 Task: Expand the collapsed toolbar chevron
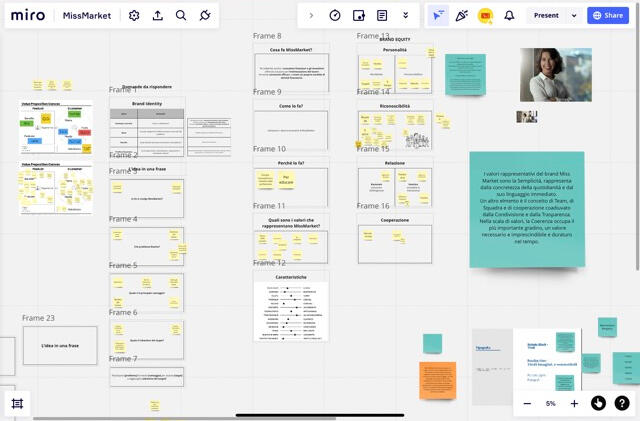click(311, 16)
